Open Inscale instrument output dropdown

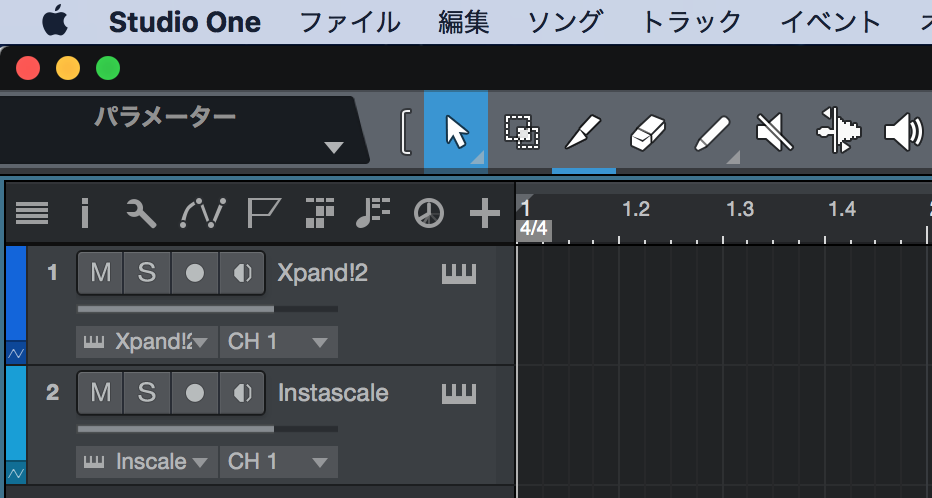tap(147, 462)
